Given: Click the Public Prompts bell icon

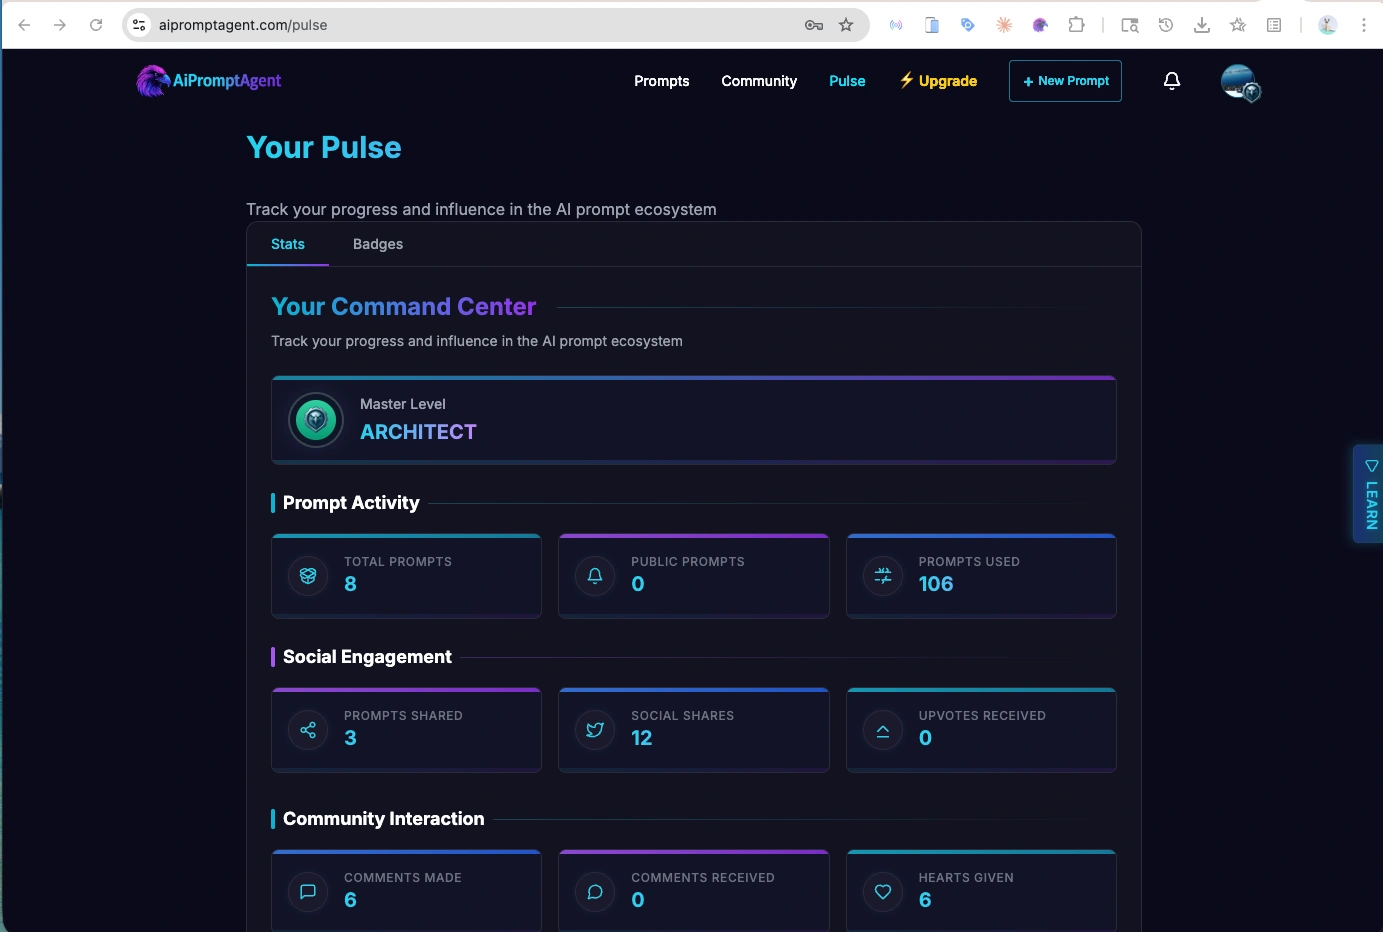Looking at the screenshot, I should click(595, 576).
